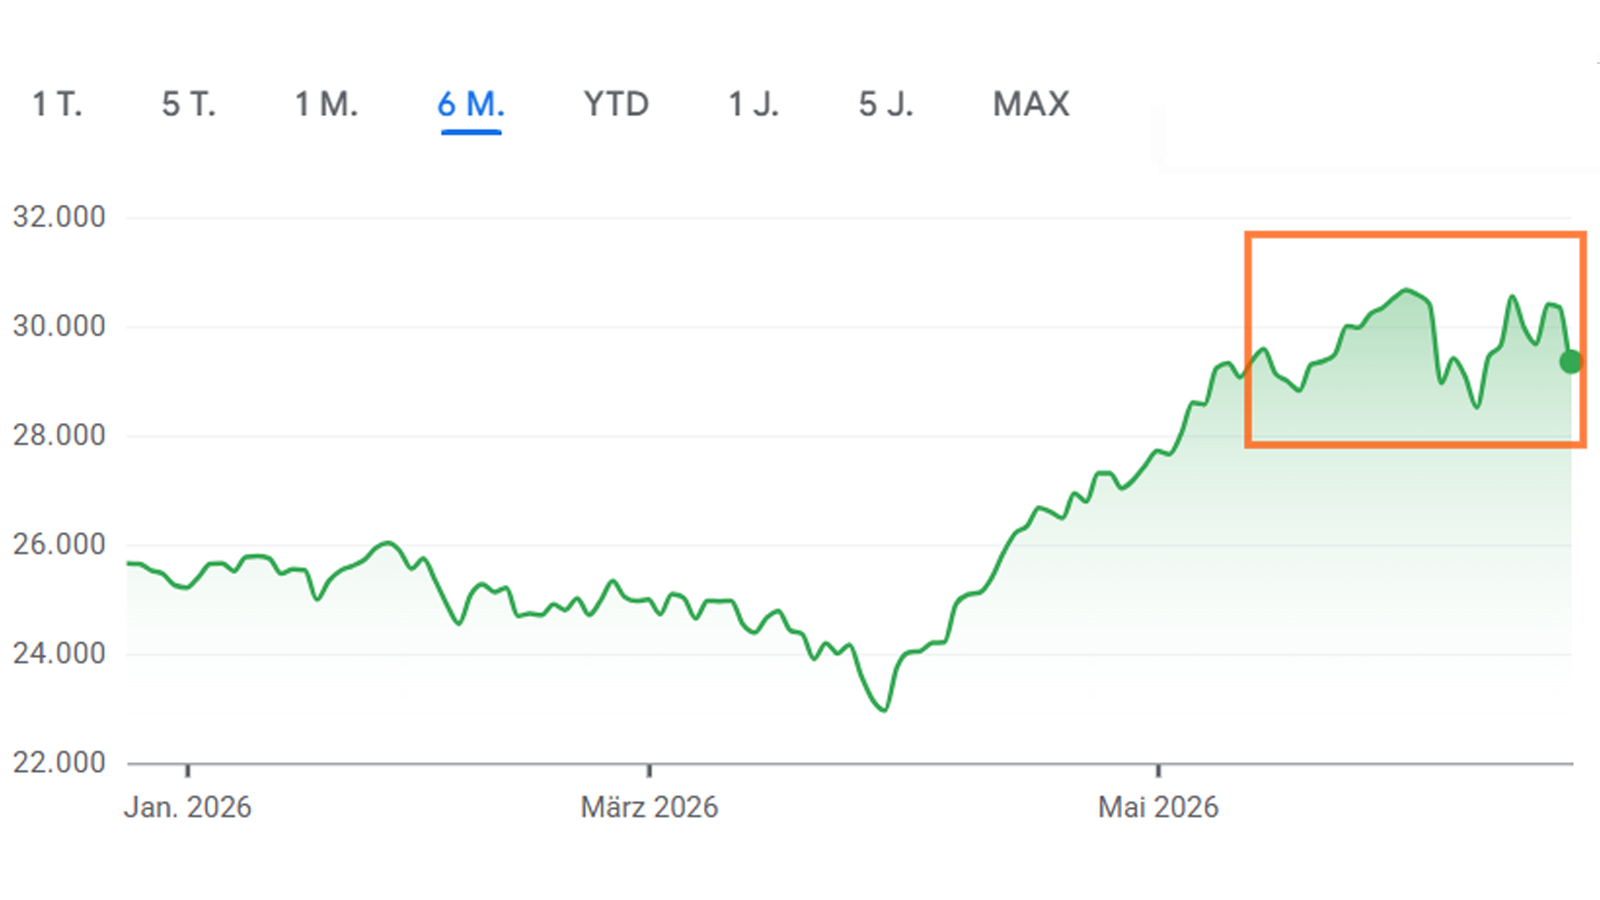1600x900 pixels.
Task: Click the Mai 2026 axis label
Action: click(x=1158, y=807)
